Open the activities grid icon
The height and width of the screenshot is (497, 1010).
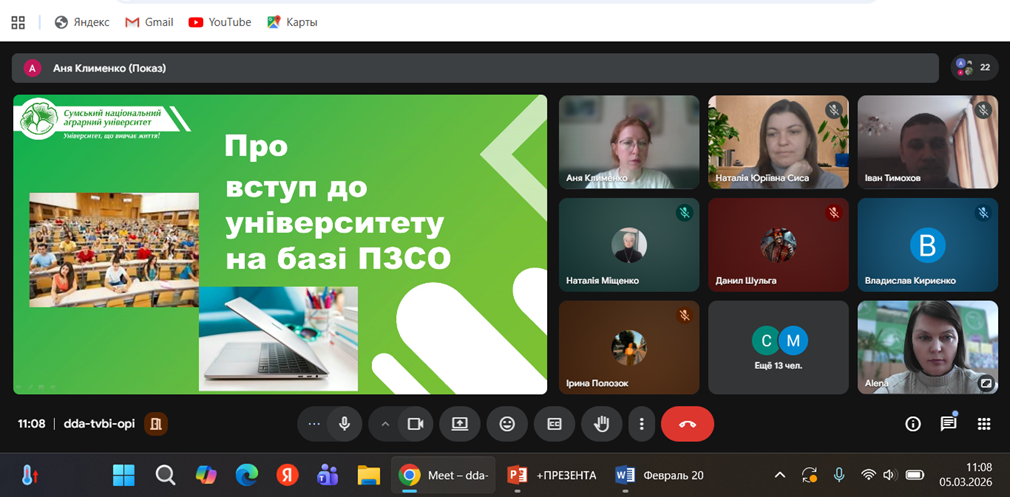coord(984,424)
